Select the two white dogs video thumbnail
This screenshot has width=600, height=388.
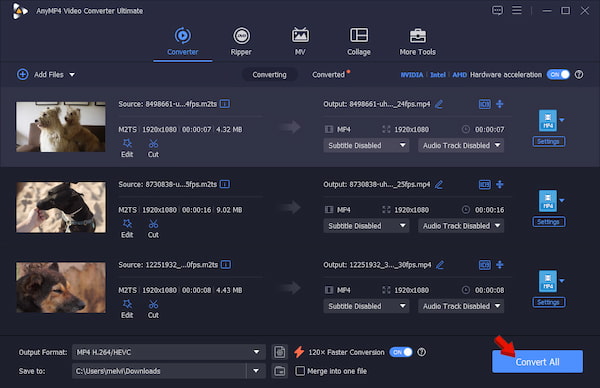pos(61,127)
